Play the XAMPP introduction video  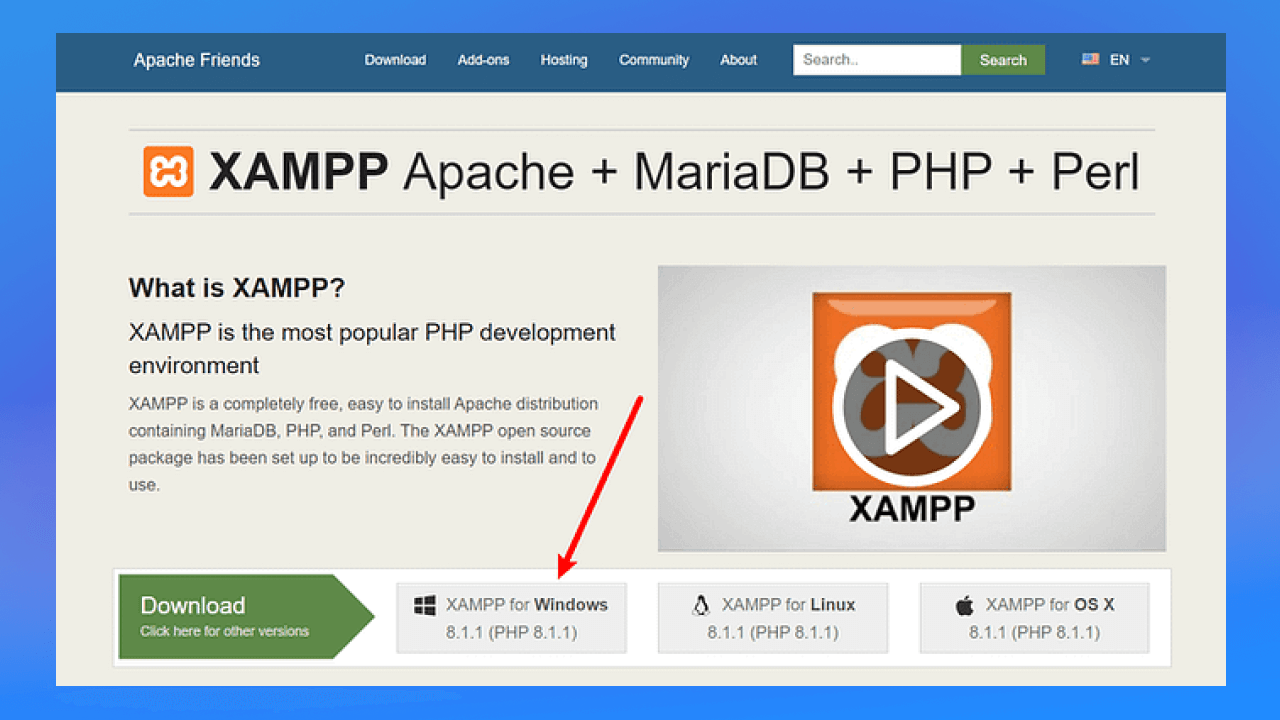point(911,407)
